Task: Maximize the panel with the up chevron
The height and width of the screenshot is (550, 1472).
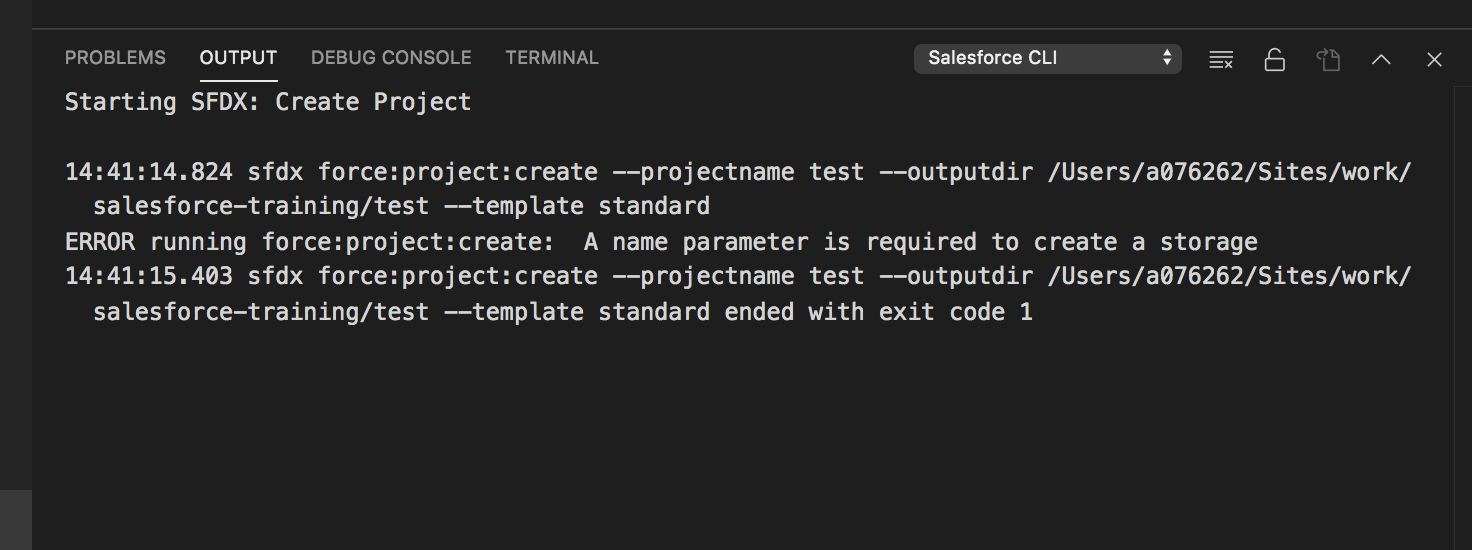Action: 1381,59
